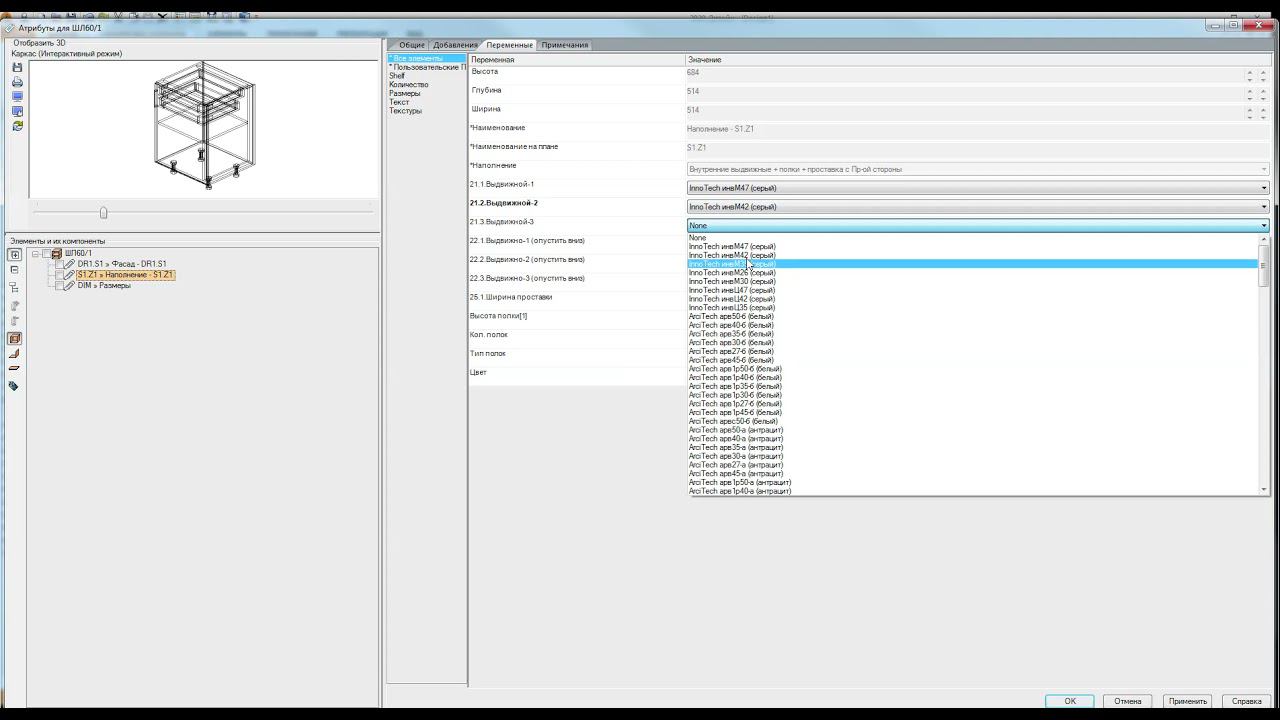Click the OK button
The height and width of the screenshot is (720, 1280).
point(1070,701)
